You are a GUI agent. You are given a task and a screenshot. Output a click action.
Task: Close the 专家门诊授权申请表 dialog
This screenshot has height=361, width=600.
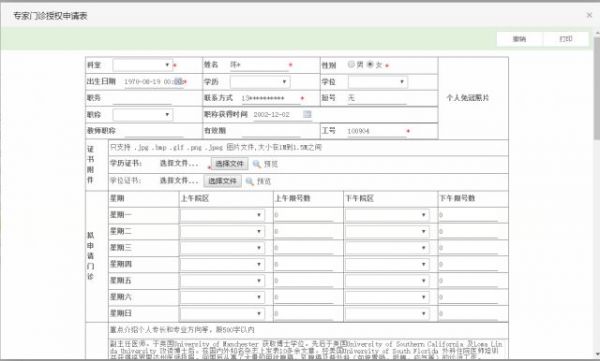tap(589, 15)
